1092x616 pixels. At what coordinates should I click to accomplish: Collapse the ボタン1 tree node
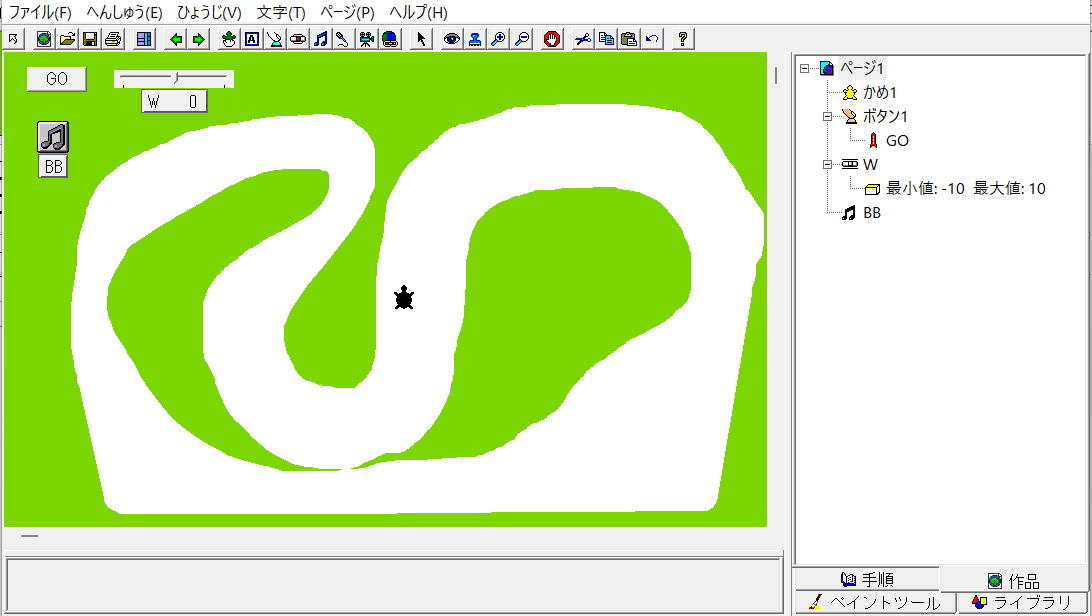(x=827, y=116)
